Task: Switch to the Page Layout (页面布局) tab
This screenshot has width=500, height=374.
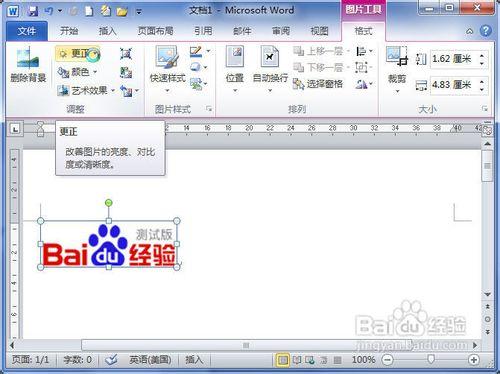Action: coord(155,31)
